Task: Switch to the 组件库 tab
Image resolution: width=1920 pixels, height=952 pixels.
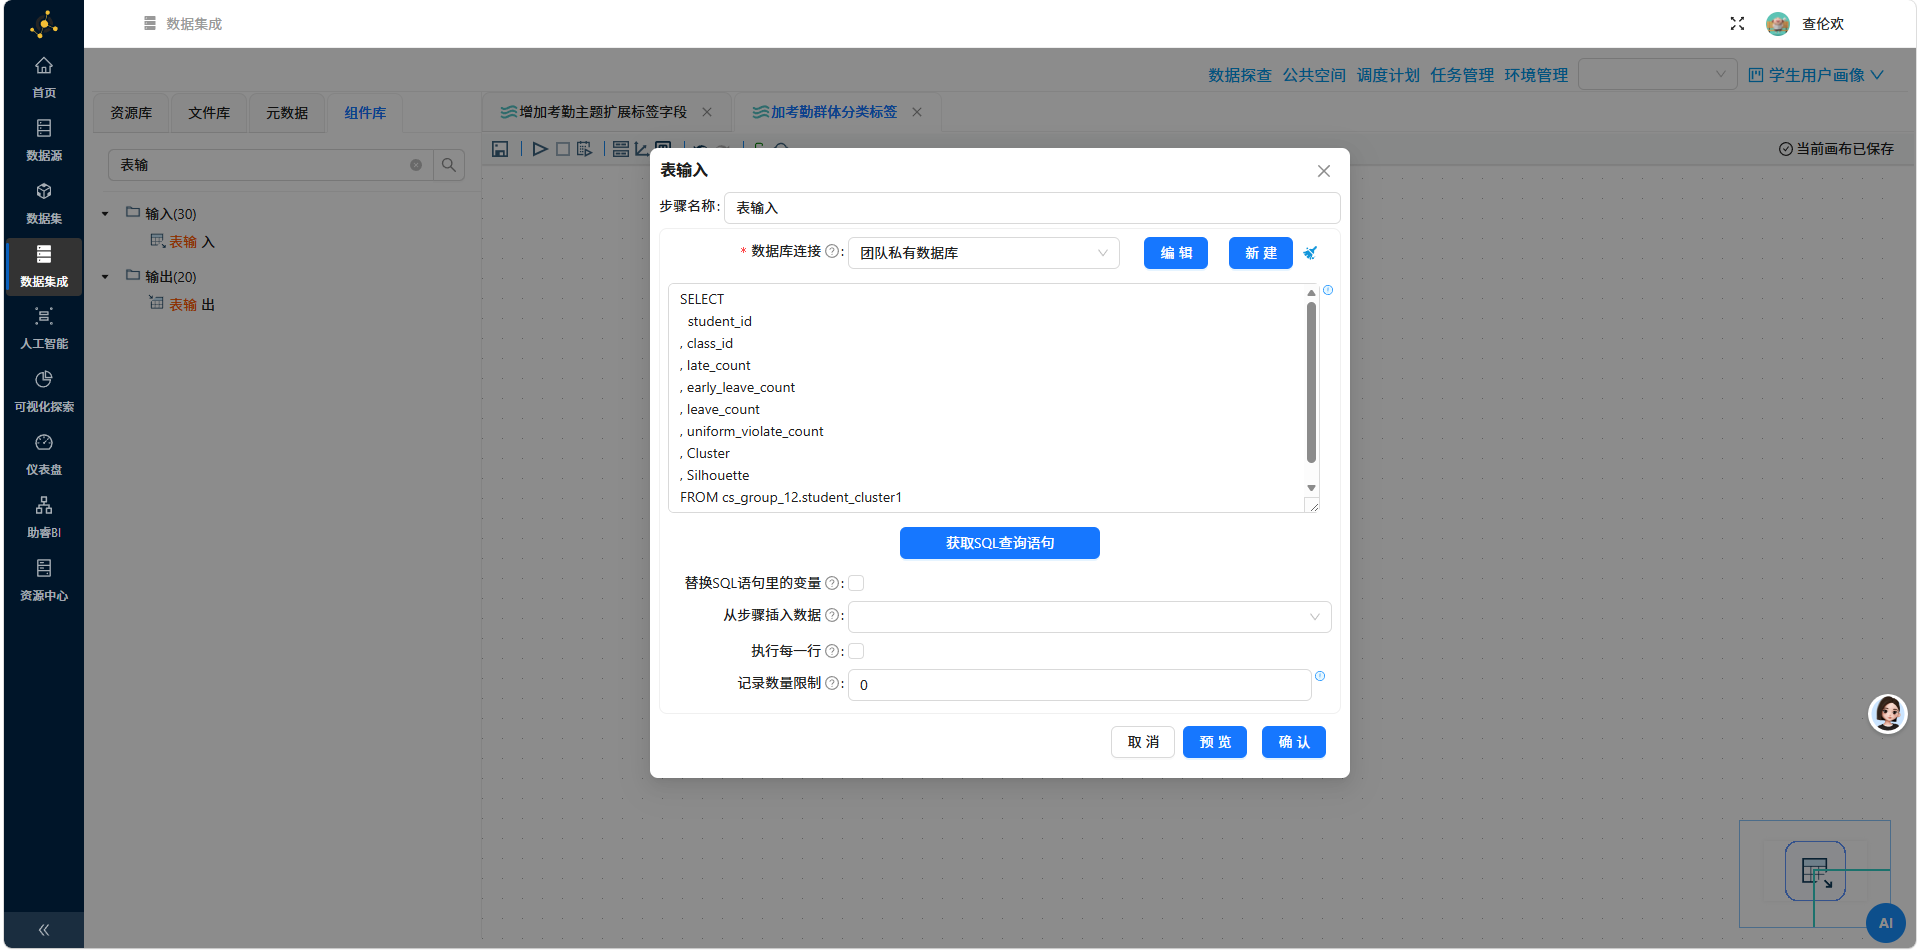Action: point(365,113)
